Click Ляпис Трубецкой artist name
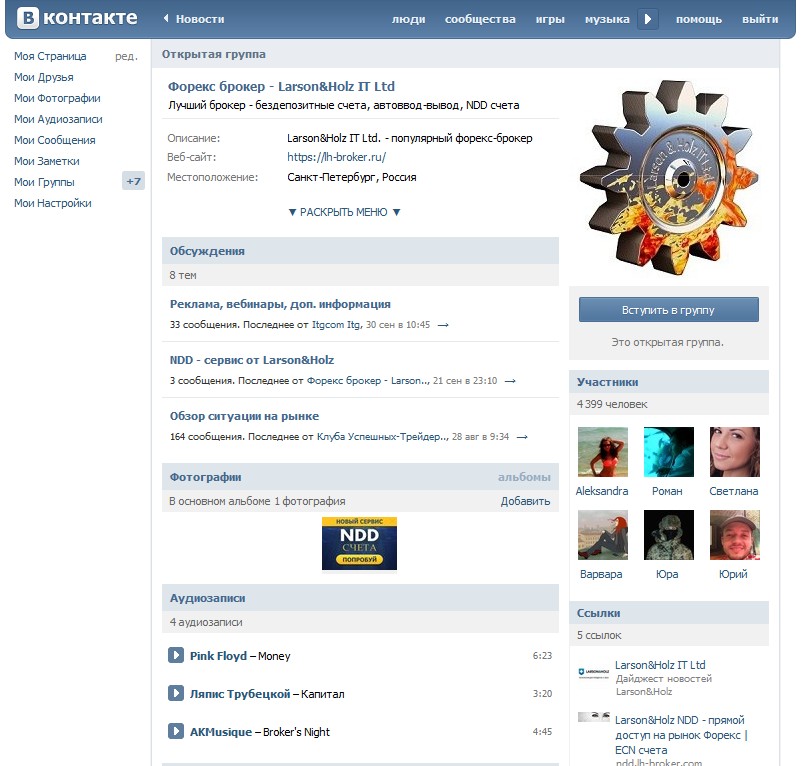The height and width of the screenshot is (766, 806). pyautogui.click(x=240, y=694)
